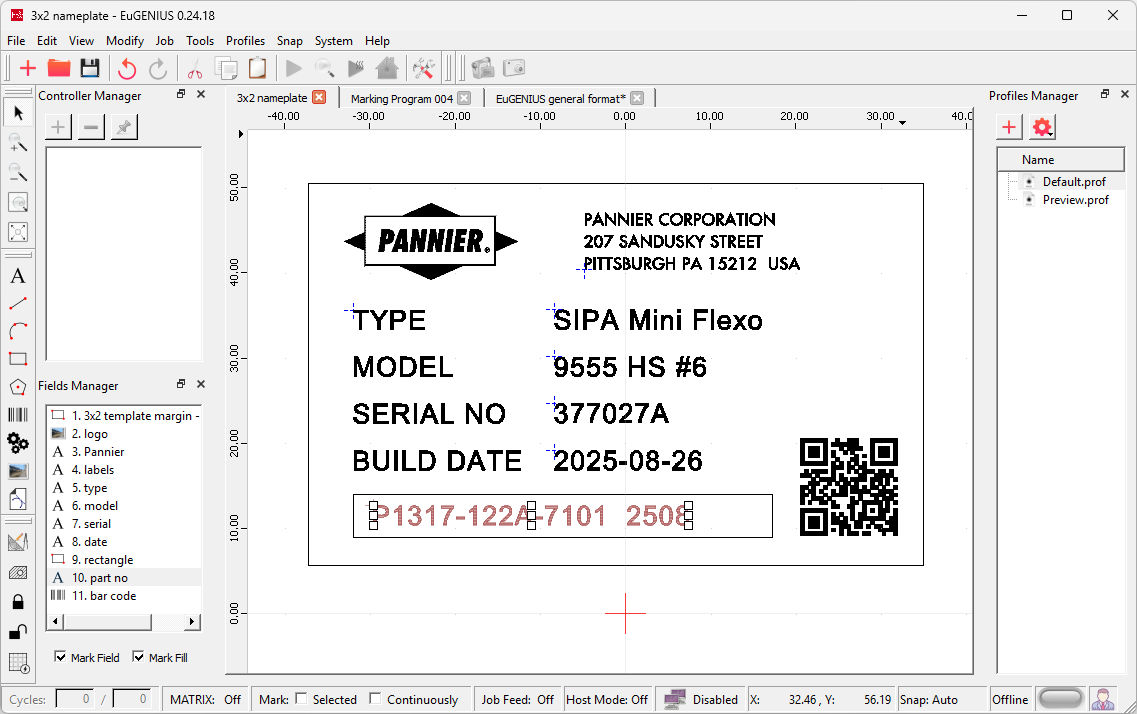Open the Modify menu
Viewport: 1137px width, 714px height.
125,41
